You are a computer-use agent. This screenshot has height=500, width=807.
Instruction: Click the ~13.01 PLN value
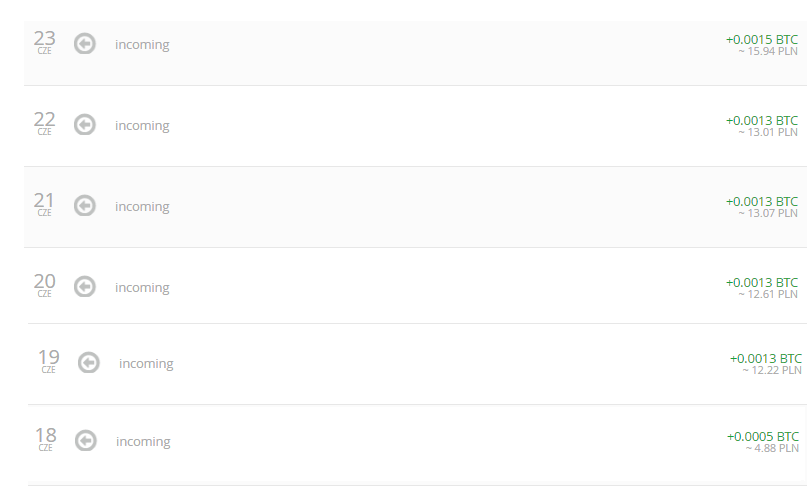tap(768, 132)
